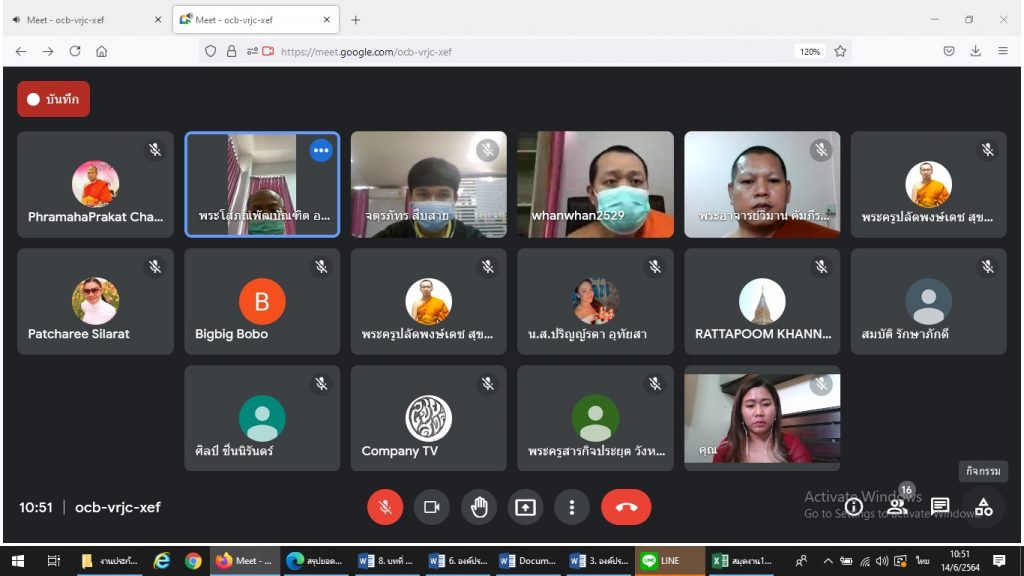The image size is (1024, 576).
Task: Open a new browser tab
Action: (355, 20)
